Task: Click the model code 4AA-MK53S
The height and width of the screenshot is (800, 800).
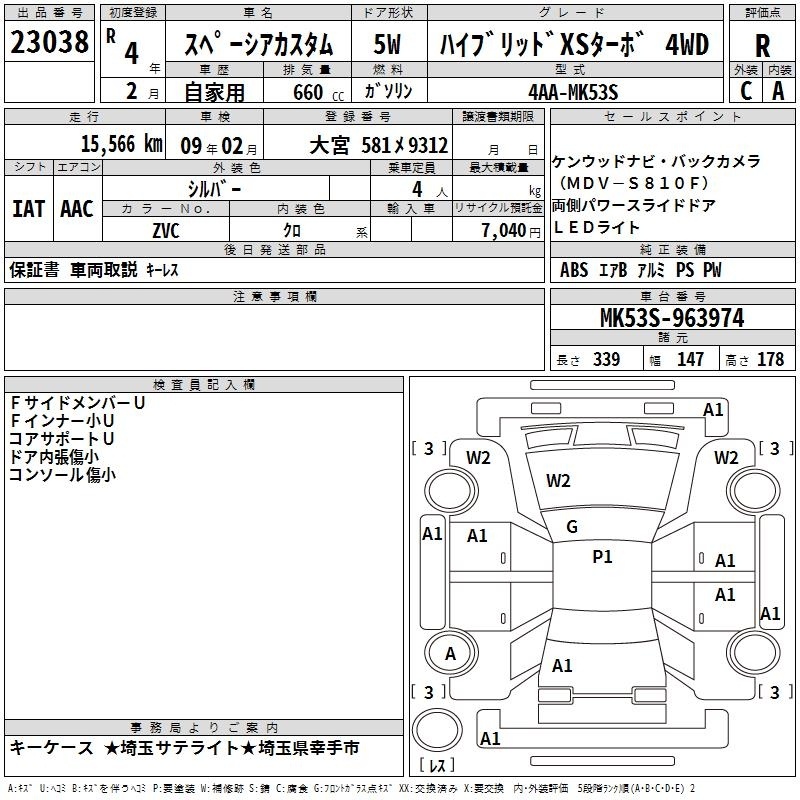Action: [573, 91]
